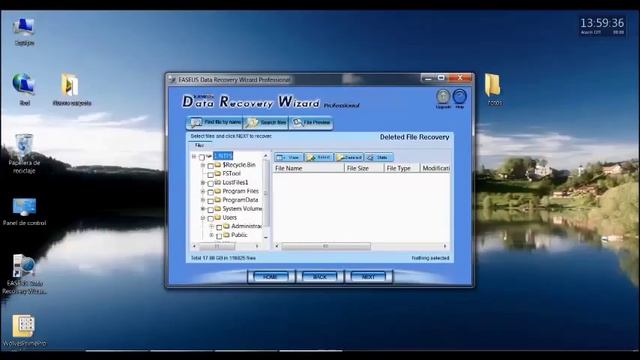Expand the $Recycle.Bin tree node
Image resolution: width=640 pixels, height=360 pixels.
[x=203, y=165]
